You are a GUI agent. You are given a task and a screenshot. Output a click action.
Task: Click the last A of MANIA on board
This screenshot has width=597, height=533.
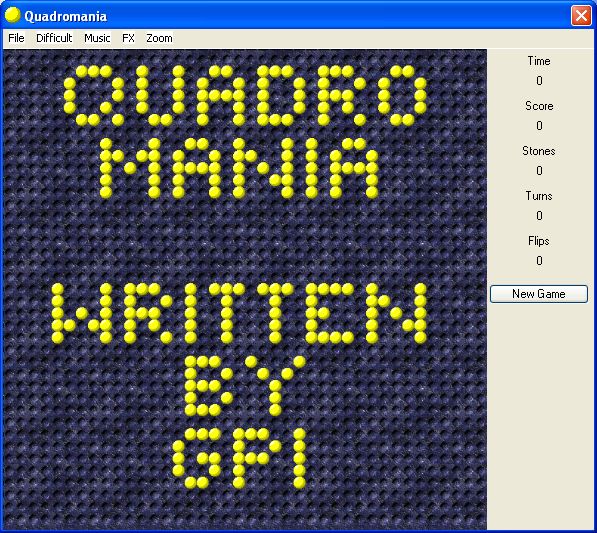point(354,168)
